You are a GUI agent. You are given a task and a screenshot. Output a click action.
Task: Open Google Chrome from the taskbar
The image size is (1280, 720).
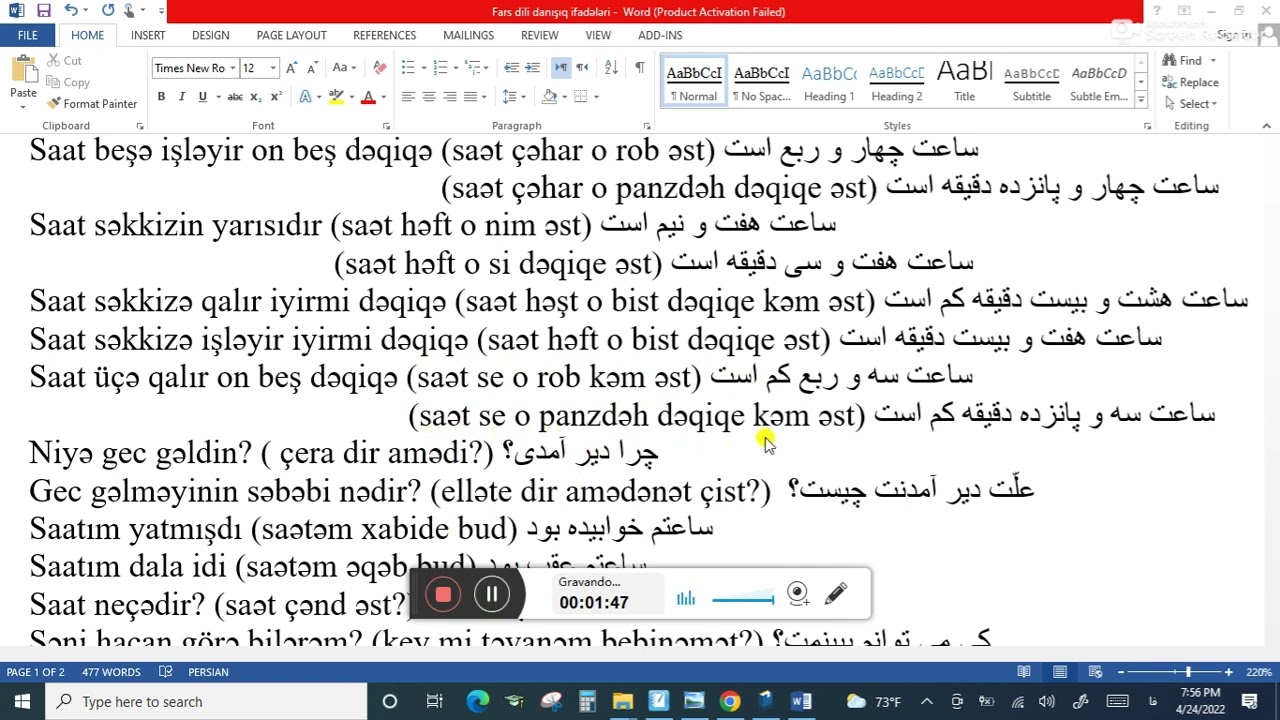point(730,702)
